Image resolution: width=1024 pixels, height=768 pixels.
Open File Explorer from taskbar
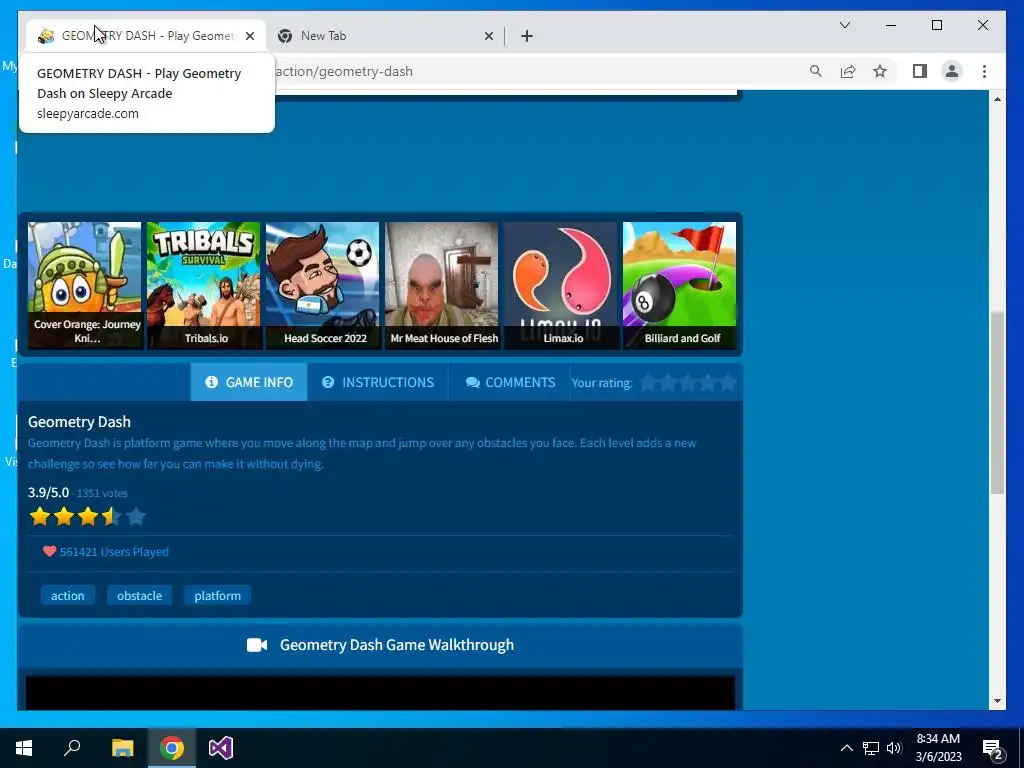coord(122,748)
